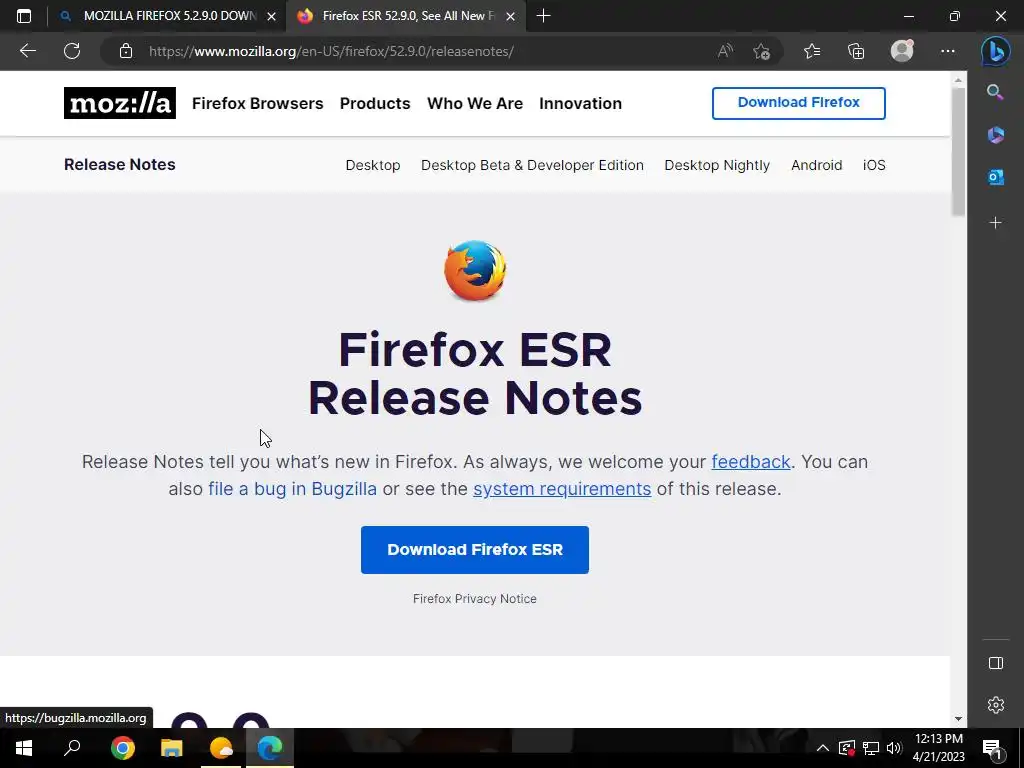This screenshot has width=1024, height=768.
Task: Open Microsoft 365 icon in sidebar
Action: pyautogui.click(x=995, y=135)
